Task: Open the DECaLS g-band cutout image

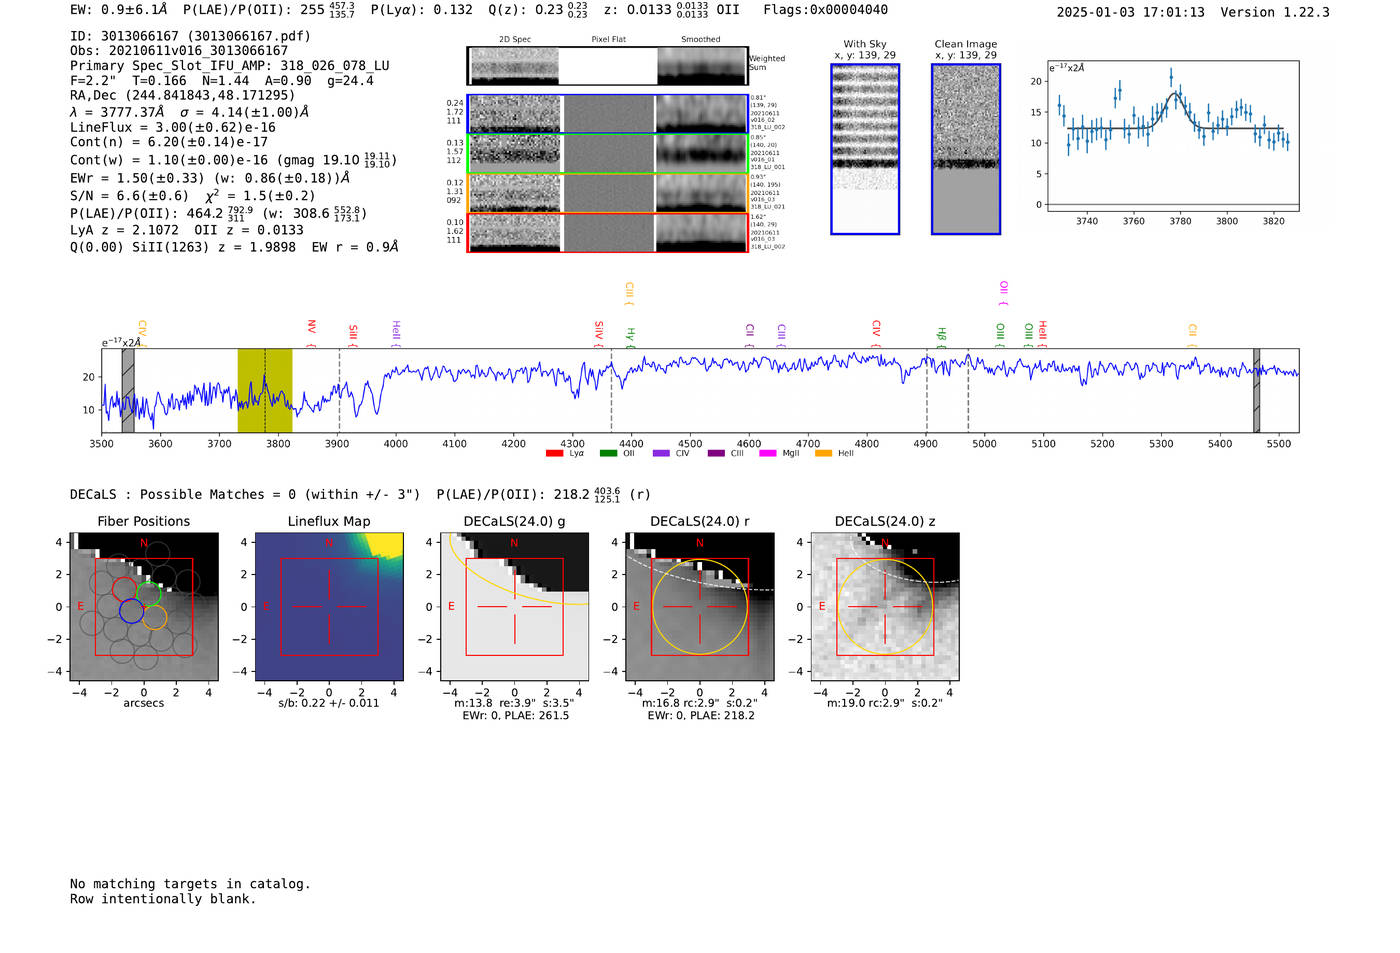Action: (515, 607)
